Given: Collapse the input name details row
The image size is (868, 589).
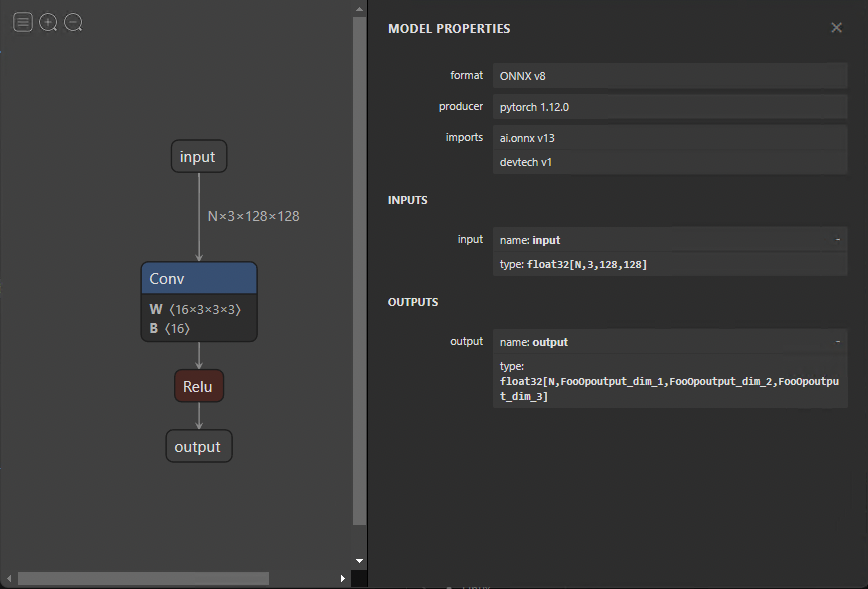Looking at the screenshot, I should click(837, 240).
